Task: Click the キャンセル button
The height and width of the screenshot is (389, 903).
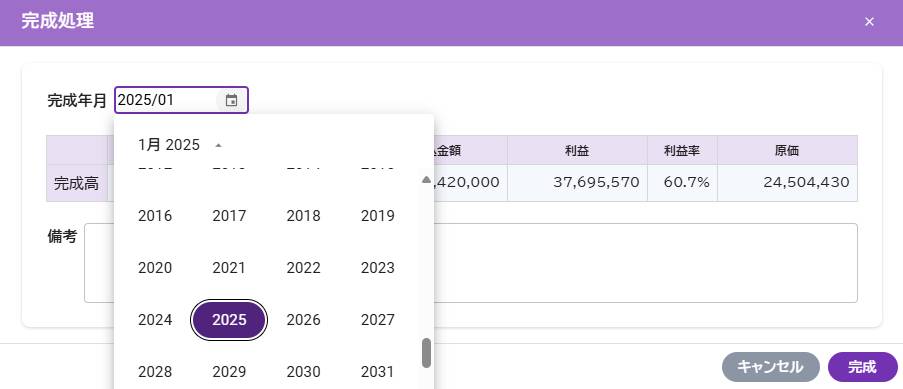Action: [x=771, y=367]
